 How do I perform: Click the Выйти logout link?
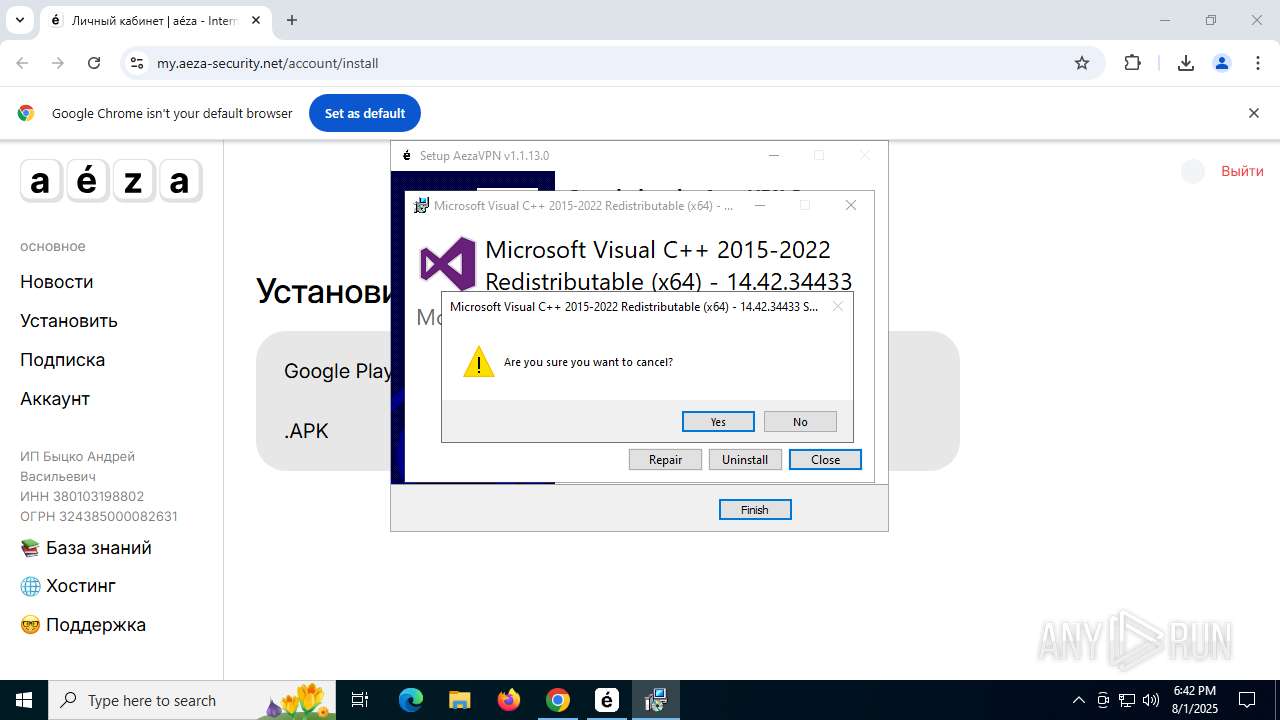point(1242,171)
